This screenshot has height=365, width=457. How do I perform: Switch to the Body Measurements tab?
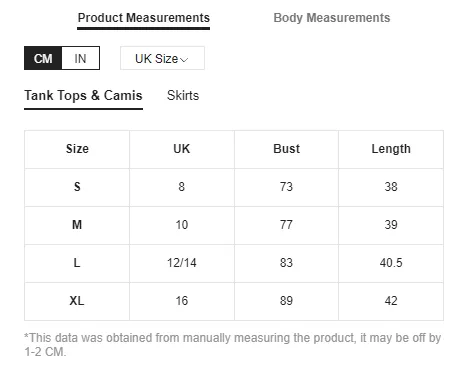(x=331, y=18)
